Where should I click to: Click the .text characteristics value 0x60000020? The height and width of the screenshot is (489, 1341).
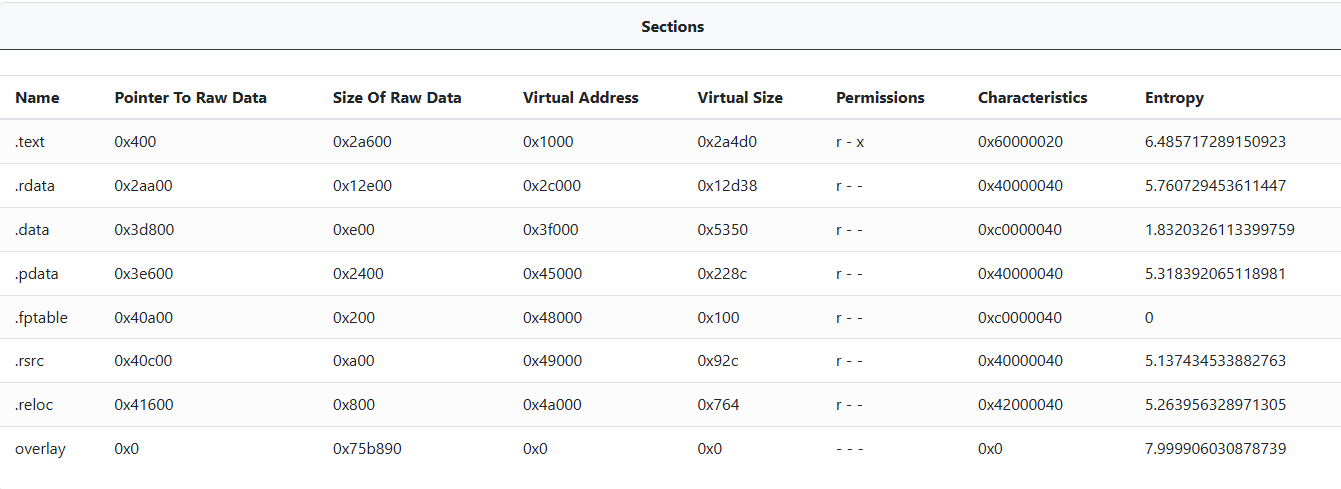point(1020,142)
